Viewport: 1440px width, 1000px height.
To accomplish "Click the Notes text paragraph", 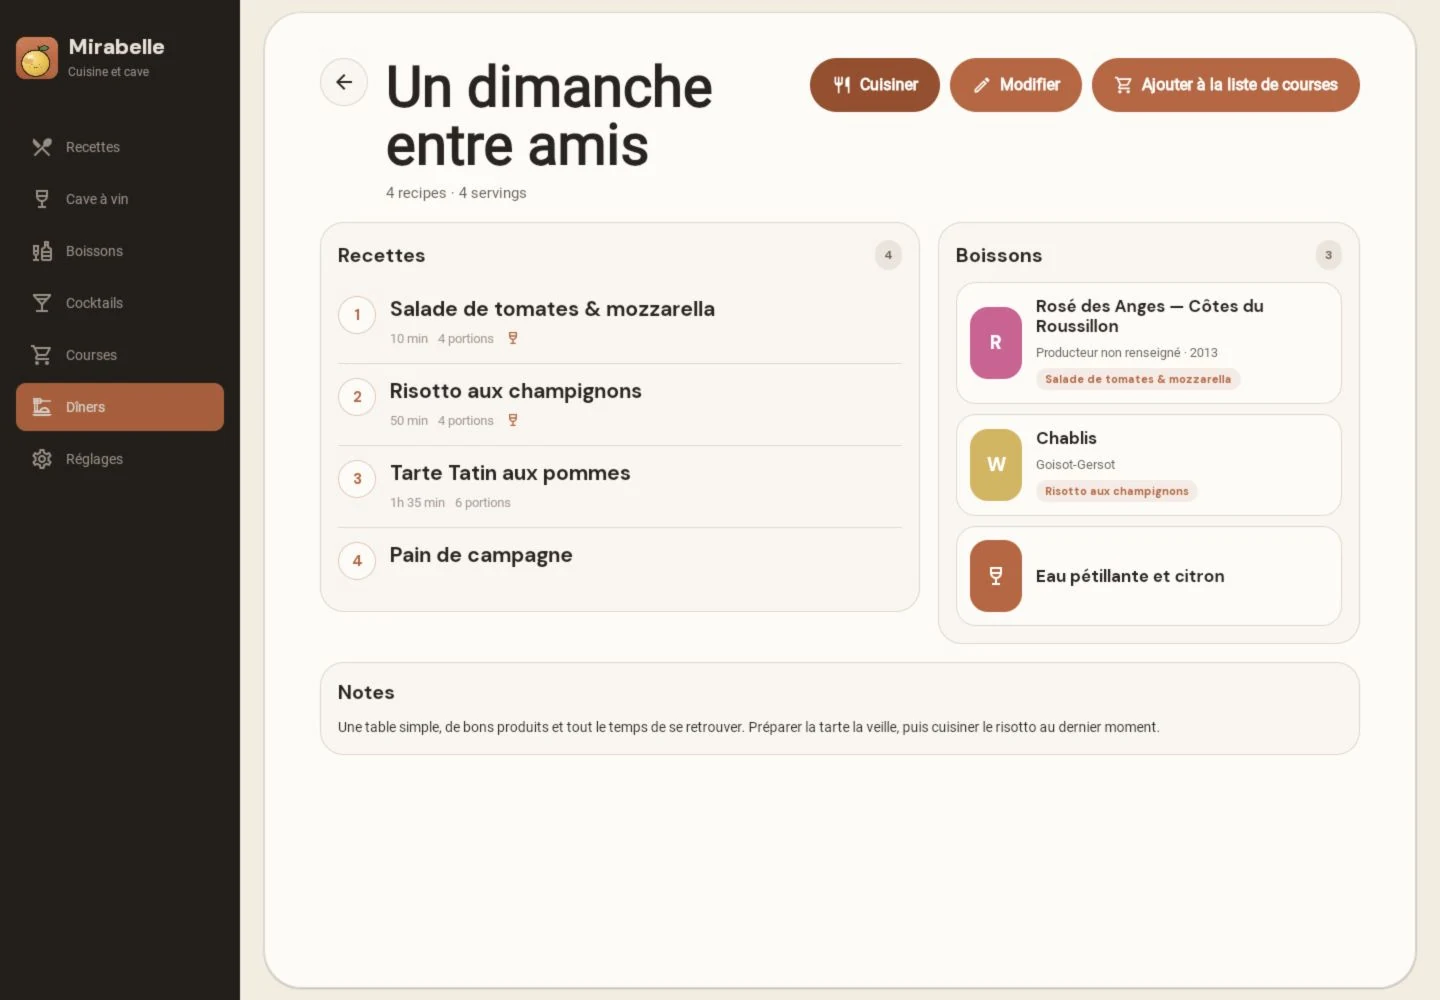I will pos(749,728).
